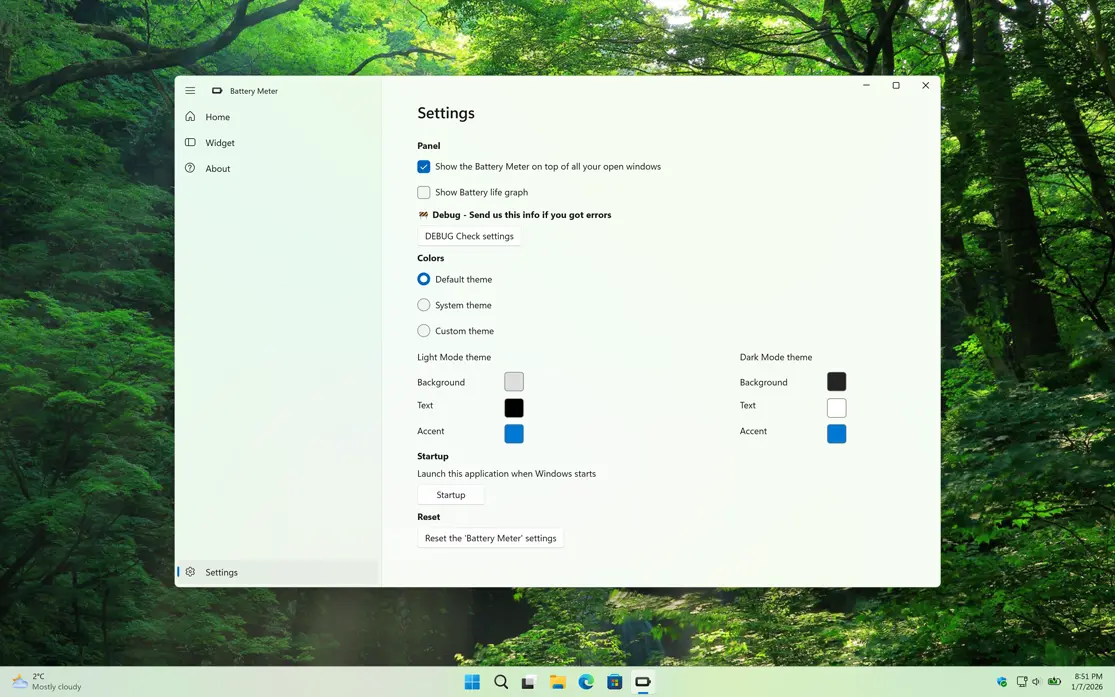The height and width of the screenshot is (697, 1115).
Task: Select the Custom theme radio button
Action: (424, 331)
